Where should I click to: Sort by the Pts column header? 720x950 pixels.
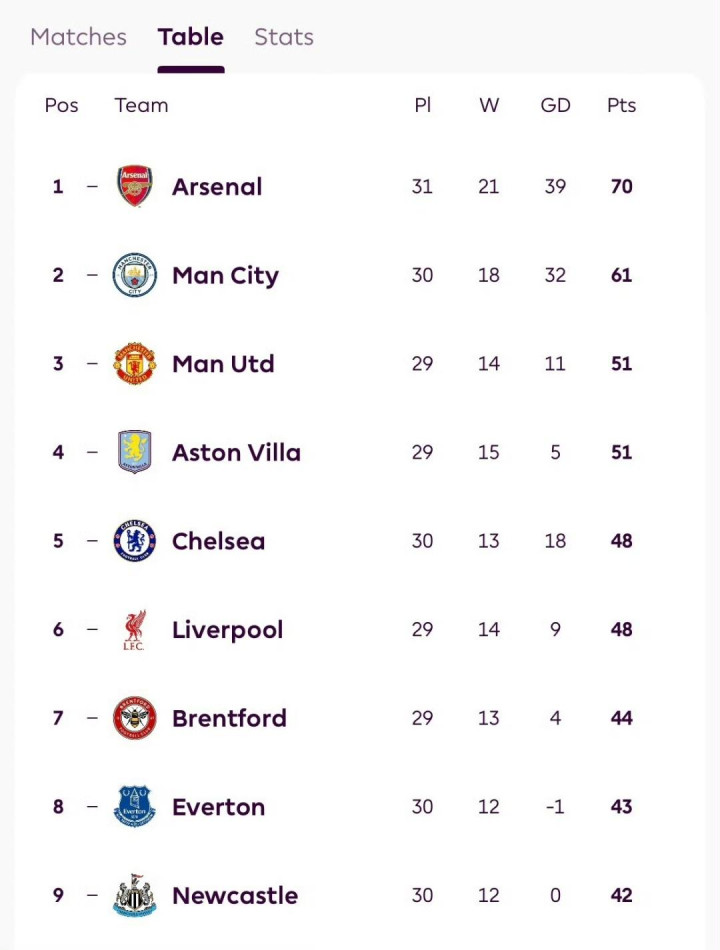(x=621, y=105)
